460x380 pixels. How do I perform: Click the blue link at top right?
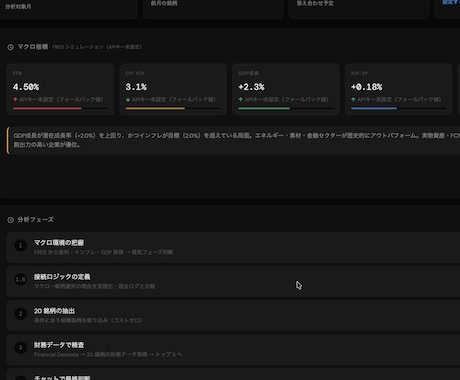pos(451,3)
